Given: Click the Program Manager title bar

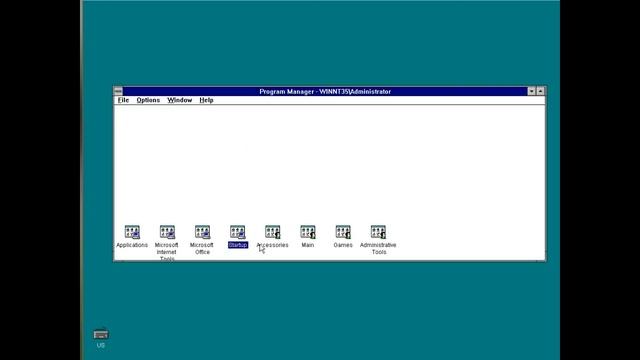Looking at the screenshot, I should coord(325,91).
